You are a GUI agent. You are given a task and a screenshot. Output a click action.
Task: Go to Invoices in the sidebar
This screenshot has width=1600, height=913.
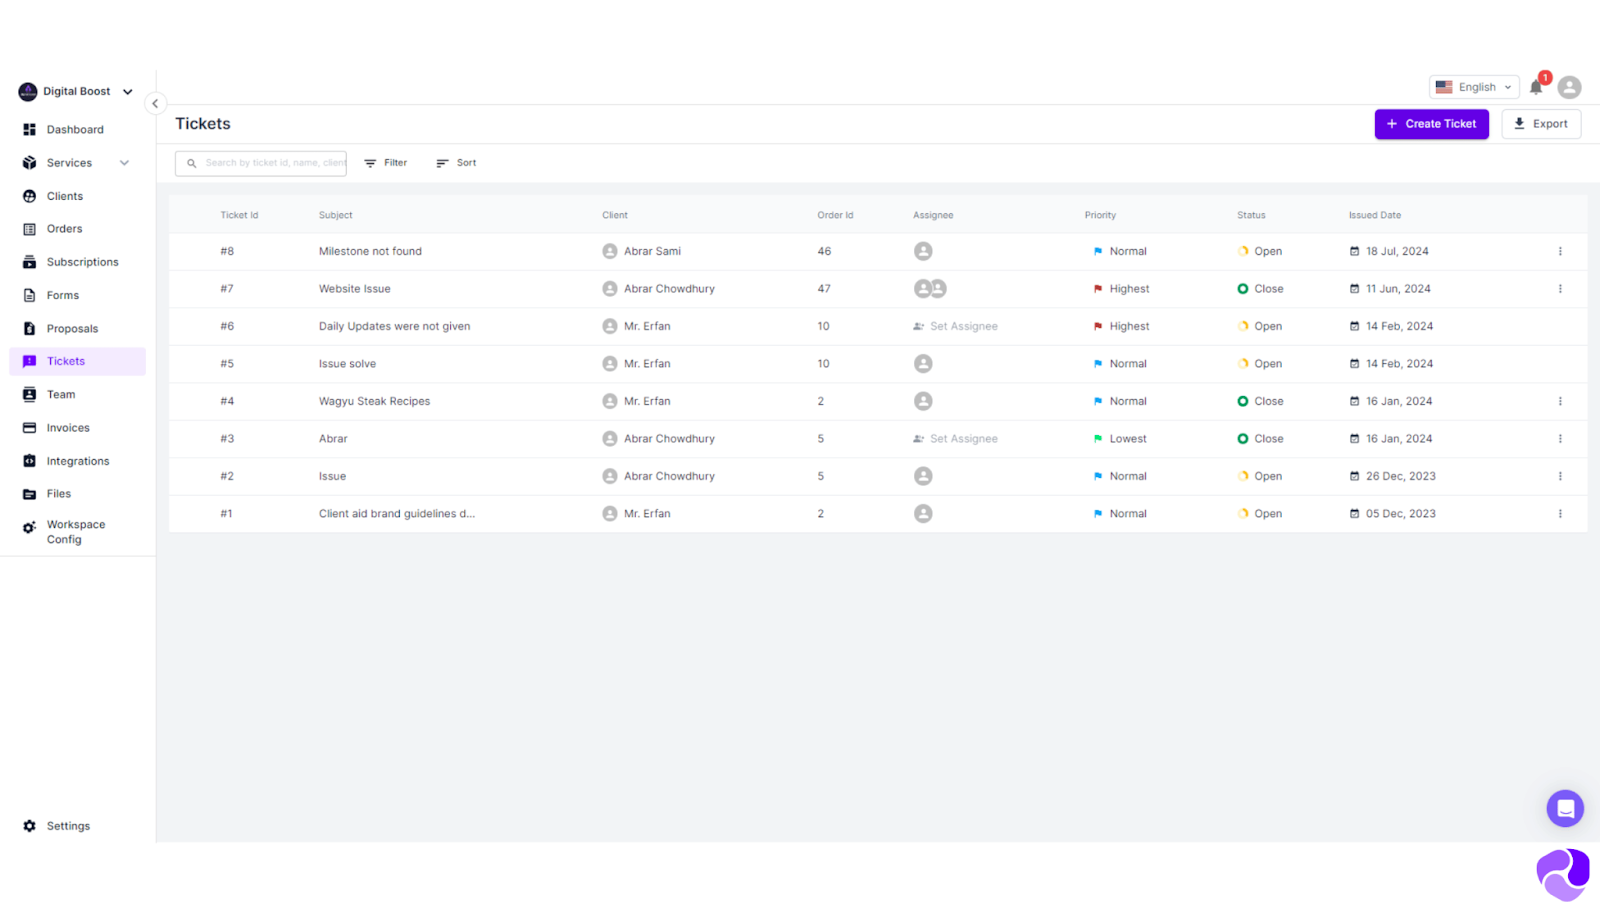[68, 428]
